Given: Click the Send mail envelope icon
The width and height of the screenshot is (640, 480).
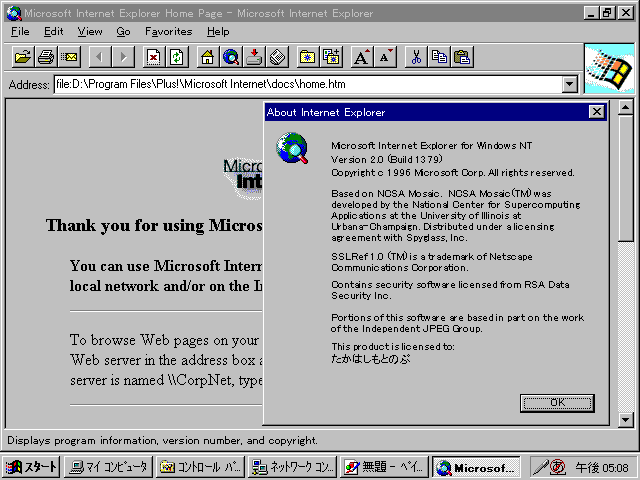Looking at the screenshot, I should [x=69, y=57].
